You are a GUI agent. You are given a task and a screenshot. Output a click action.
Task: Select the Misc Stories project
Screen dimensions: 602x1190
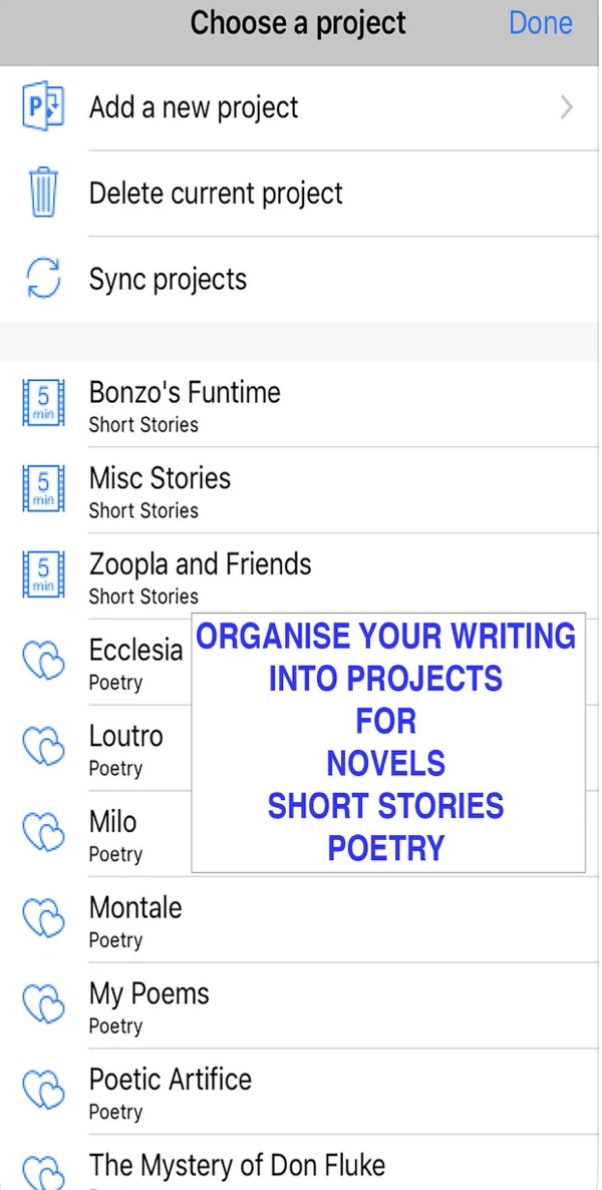click(x=160, y=491)
